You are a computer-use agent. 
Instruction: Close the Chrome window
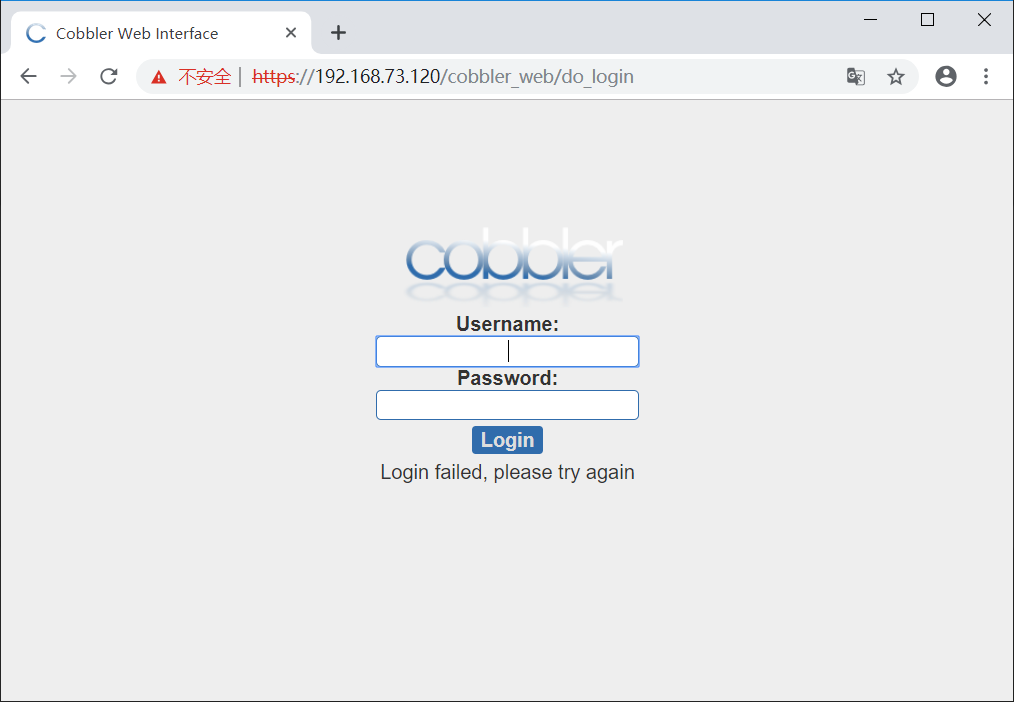click(x=984, y=19)
